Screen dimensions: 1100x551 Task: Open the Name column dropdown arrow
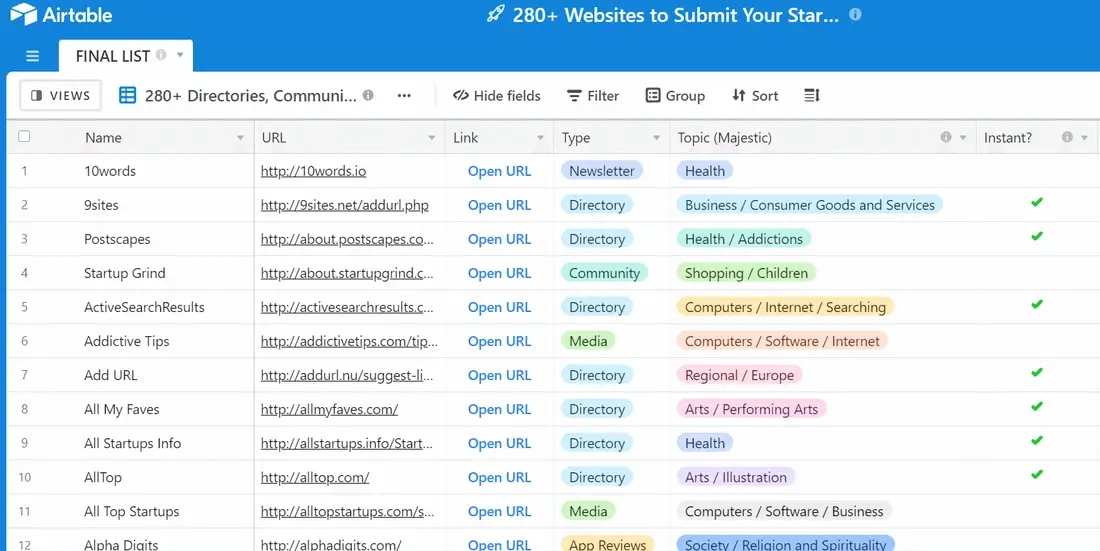tap(241, 138)
